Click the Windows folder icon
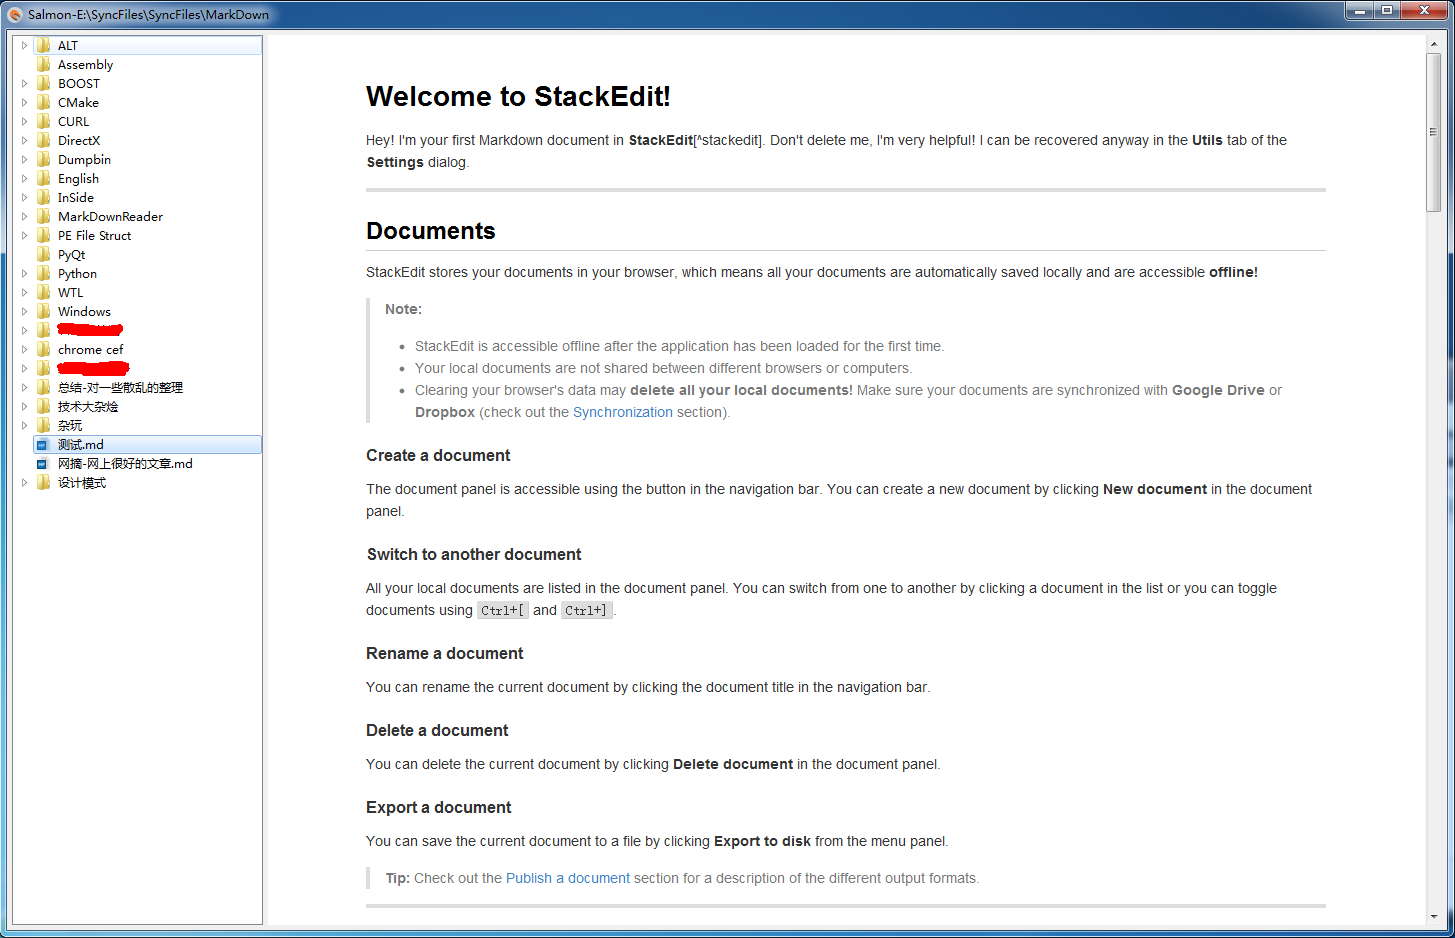 (x=43, y=311)
